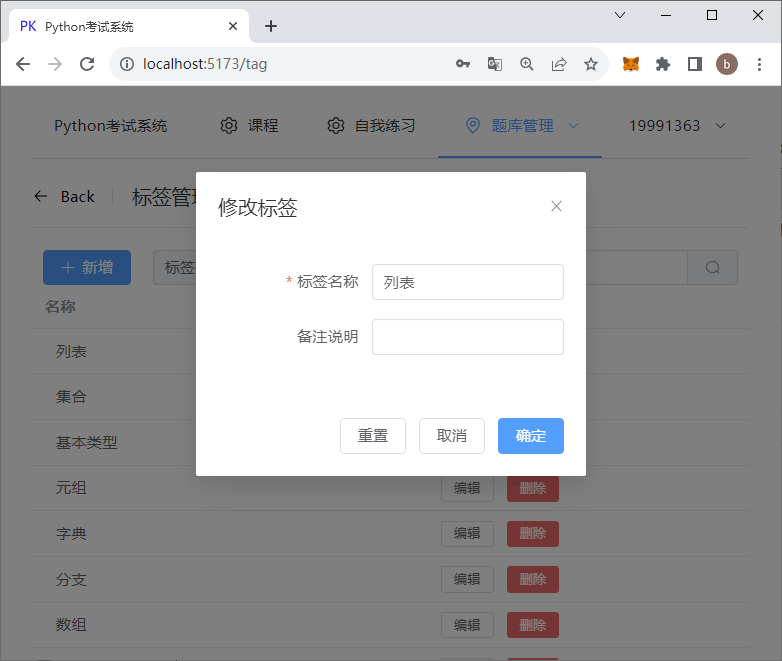Click the gear icon beside 自我练习
This screenshot has width=782, height=661.
(x=336, y=126)
